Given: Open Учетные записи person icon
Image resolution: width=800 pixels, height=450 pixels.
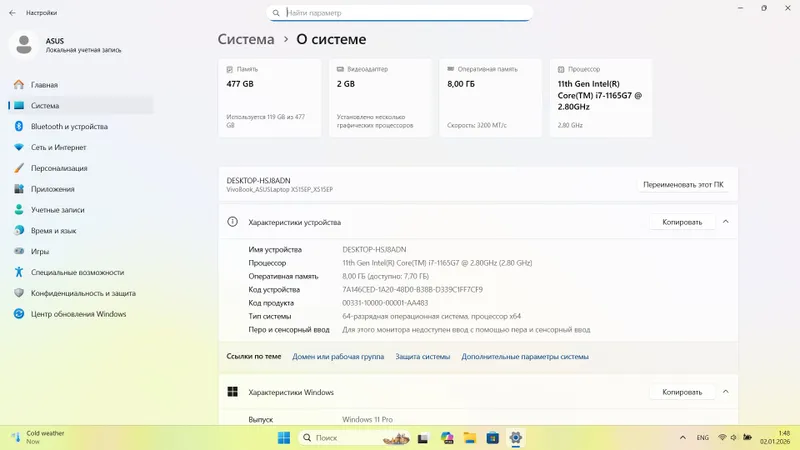Looking at the screenshot, I should click(19, 210).
